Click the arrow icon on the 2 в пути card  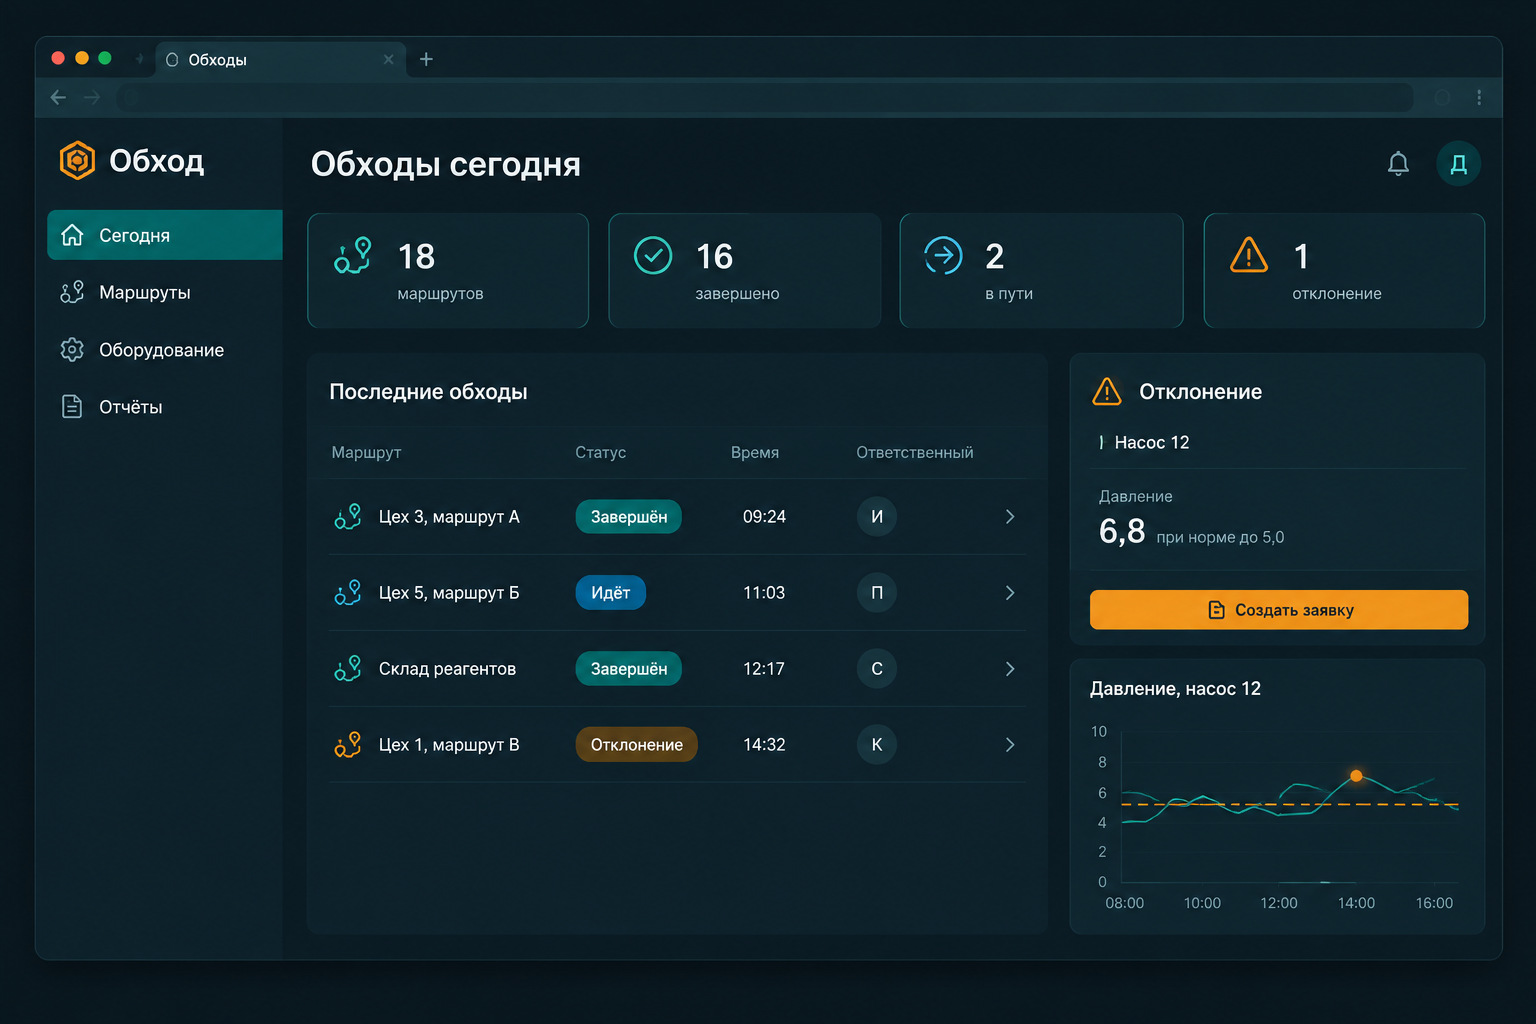[943, 256]
